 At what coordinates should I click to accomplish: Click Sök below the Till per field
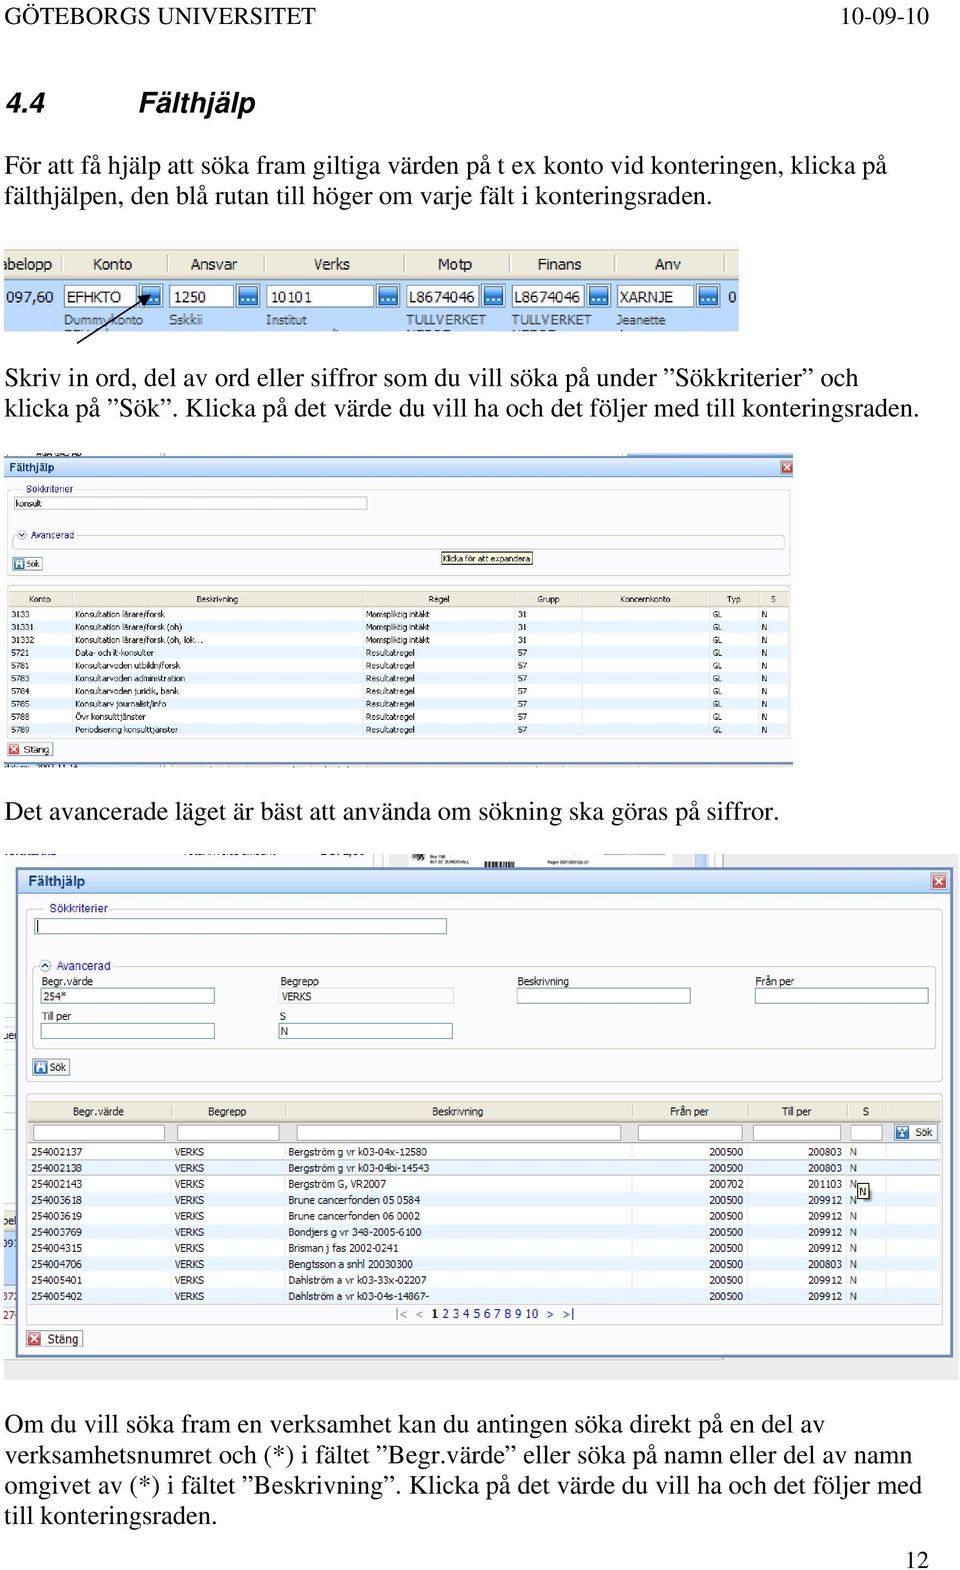pos(51,1067)
